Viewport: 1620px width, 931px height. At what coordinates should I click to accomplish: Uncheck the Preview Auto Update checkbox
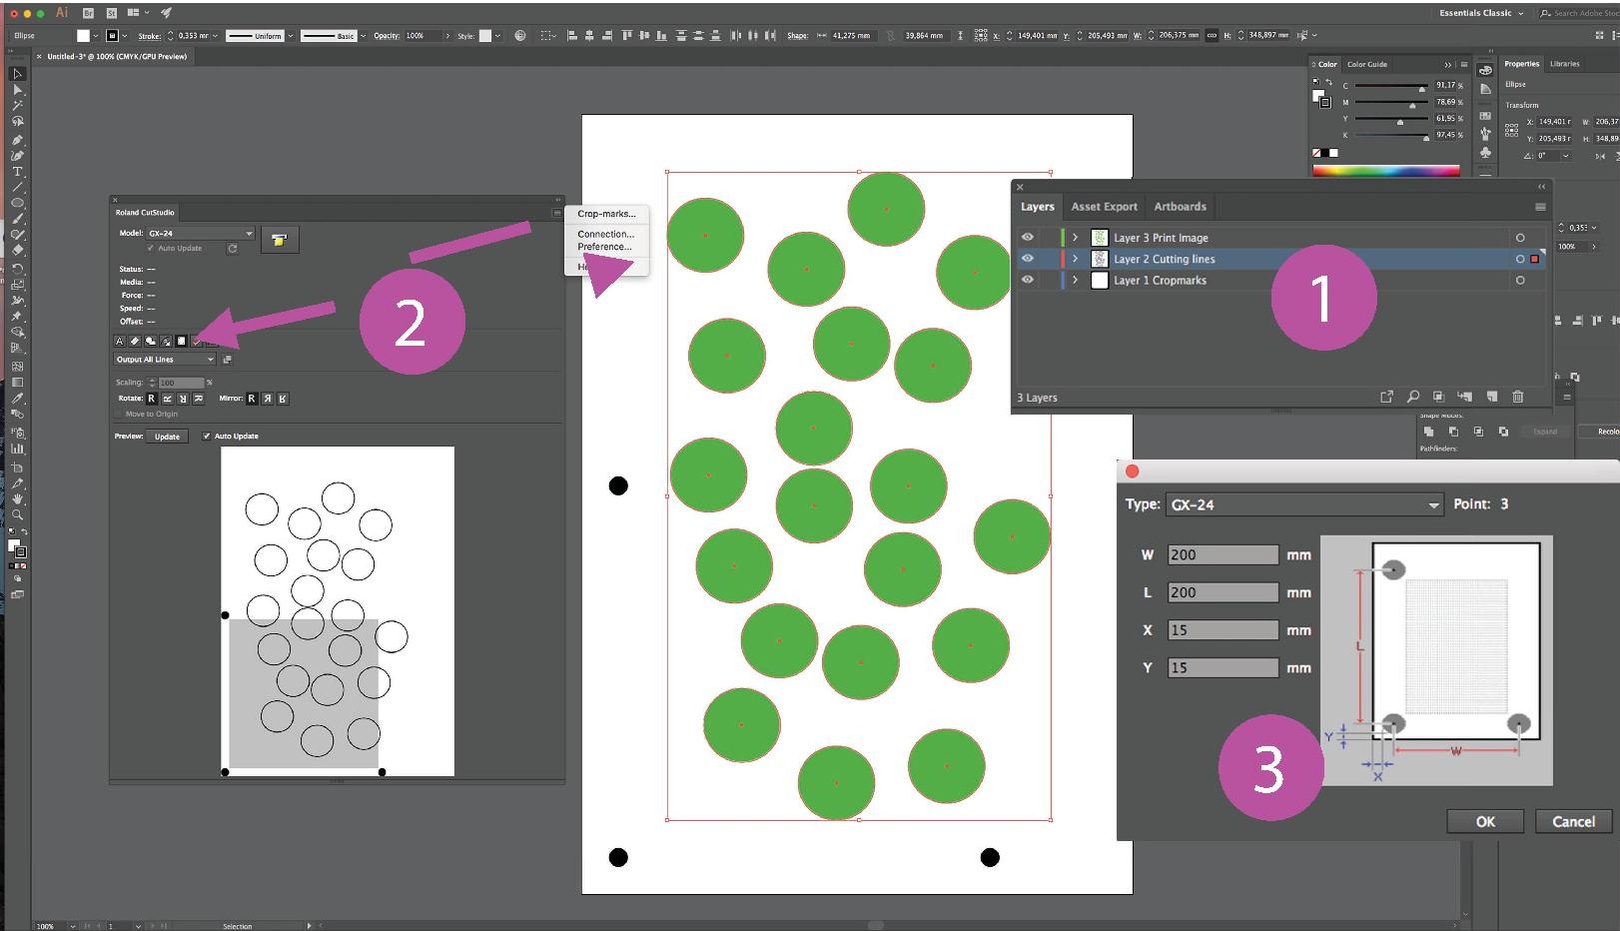[206, 436]
